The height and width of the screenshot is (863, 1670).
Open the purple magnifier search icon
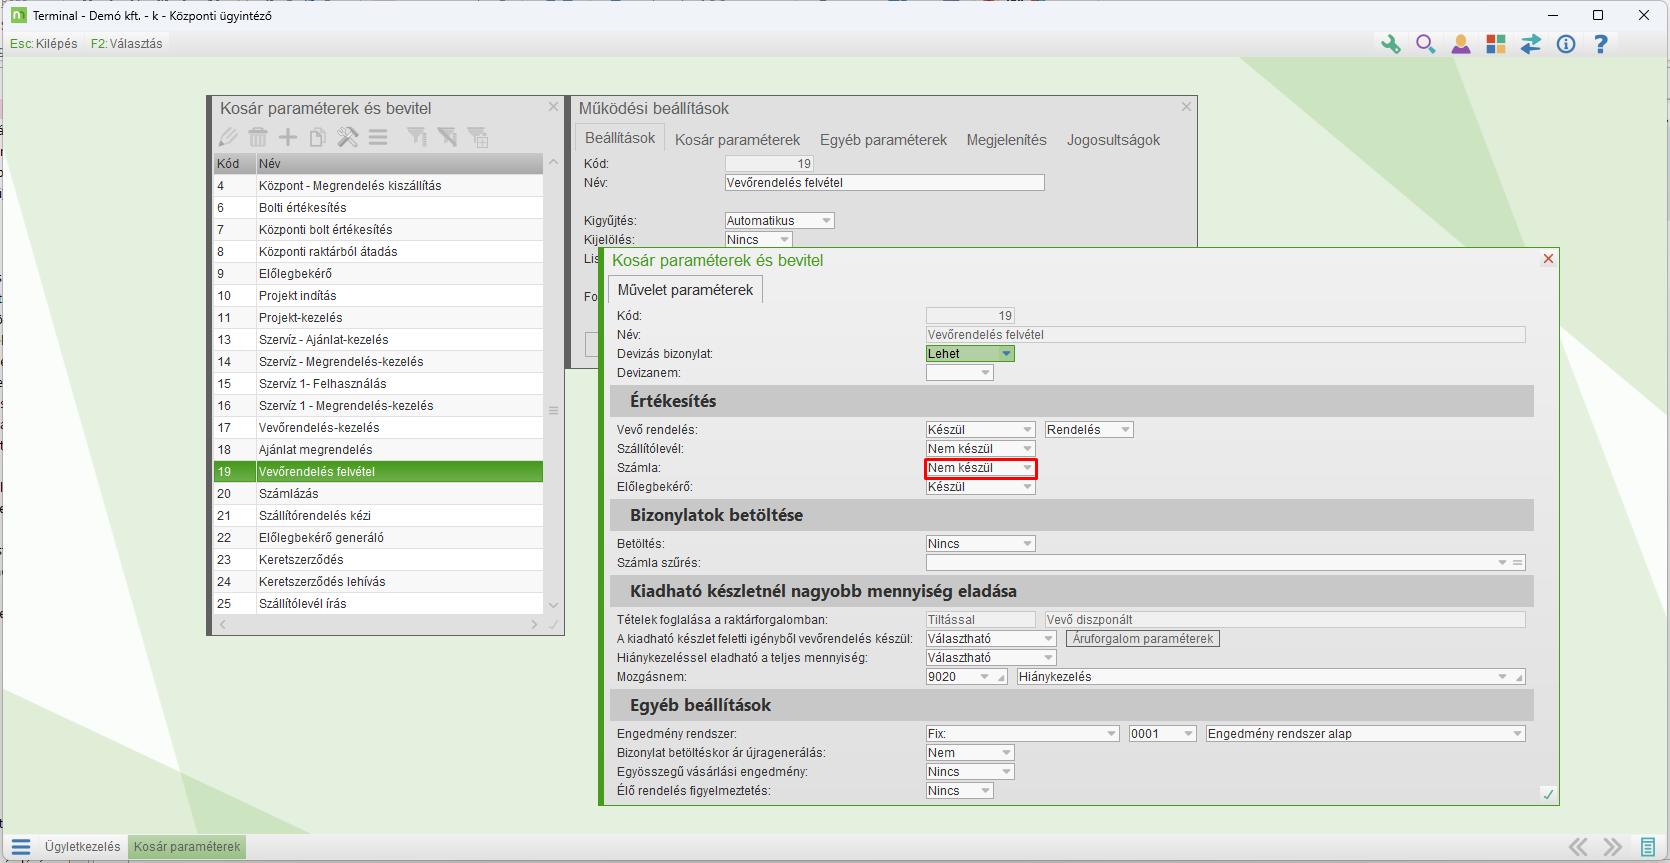(x=1425, y=44)
